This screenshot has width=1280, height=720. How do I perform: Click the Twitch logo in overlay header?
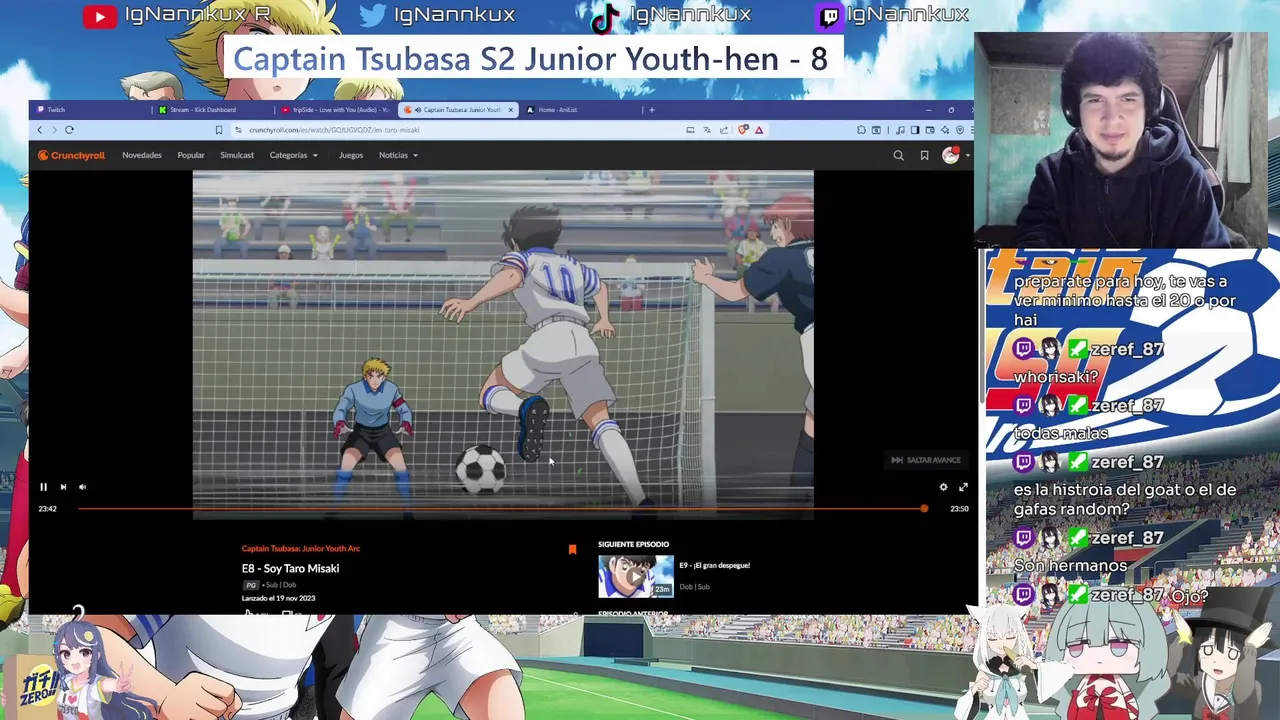[830, 17]
